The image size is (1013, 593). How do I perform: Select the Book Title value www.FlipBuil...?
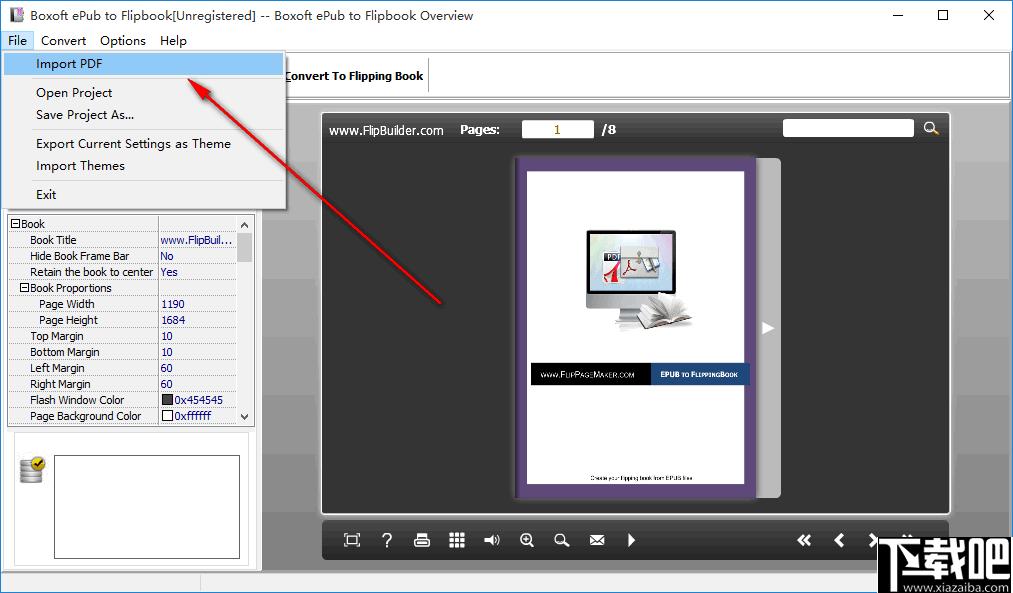[197, 240]
